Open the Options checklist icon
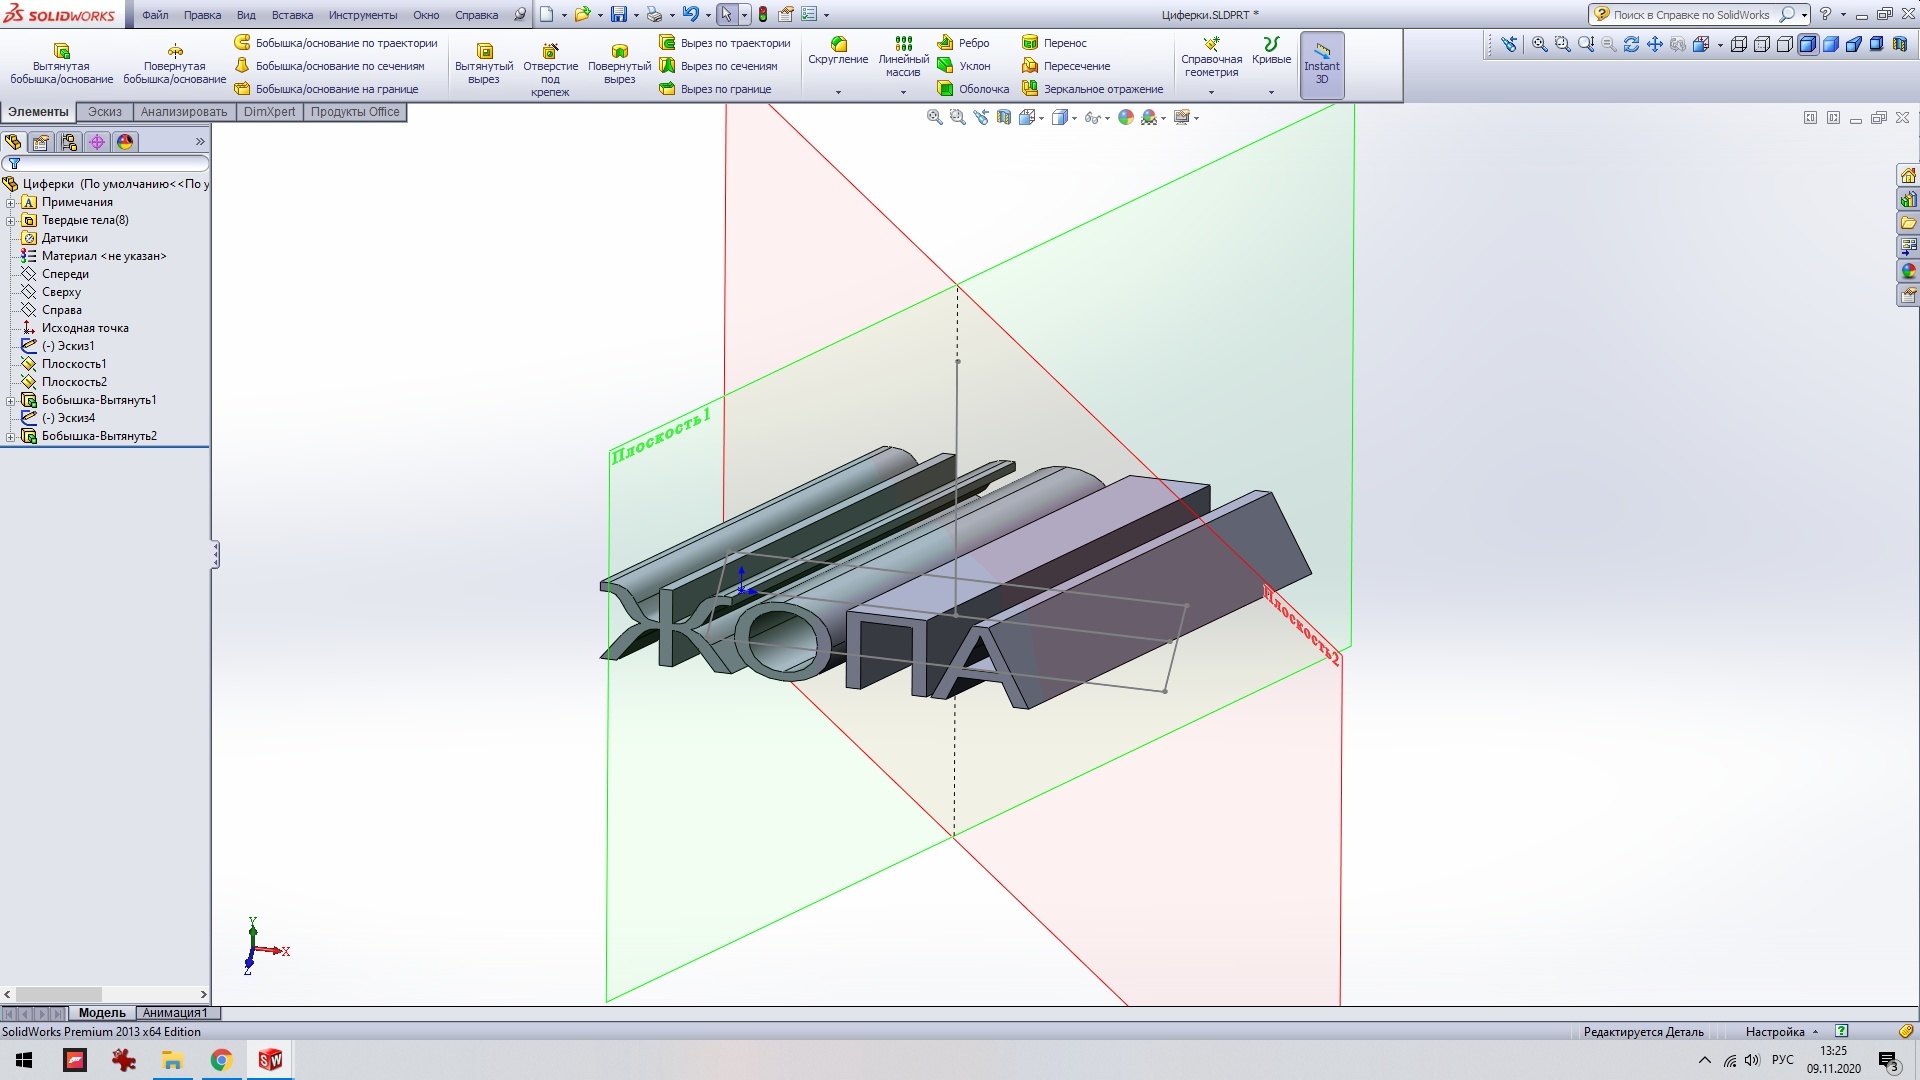This screenshot has width=1920, height=1080. (x=809, y=15)
